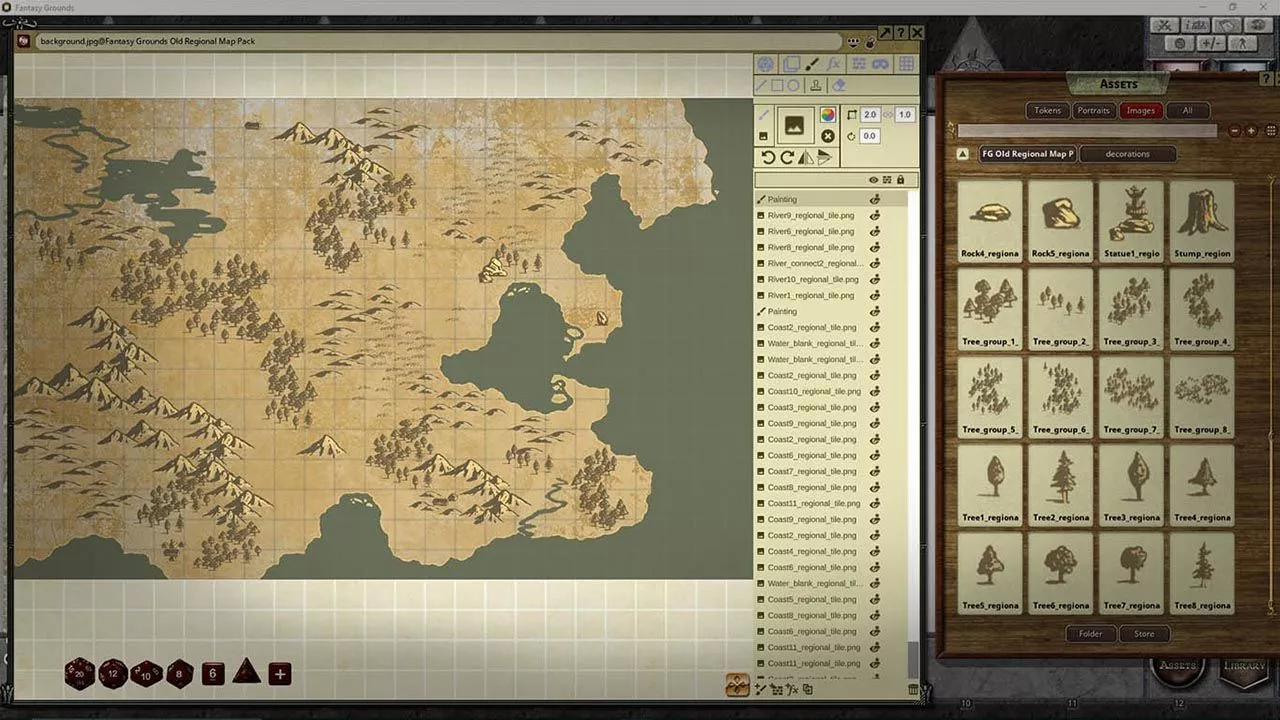
Task: Click the Folder button in Assets
Action: pos(1090,633)
